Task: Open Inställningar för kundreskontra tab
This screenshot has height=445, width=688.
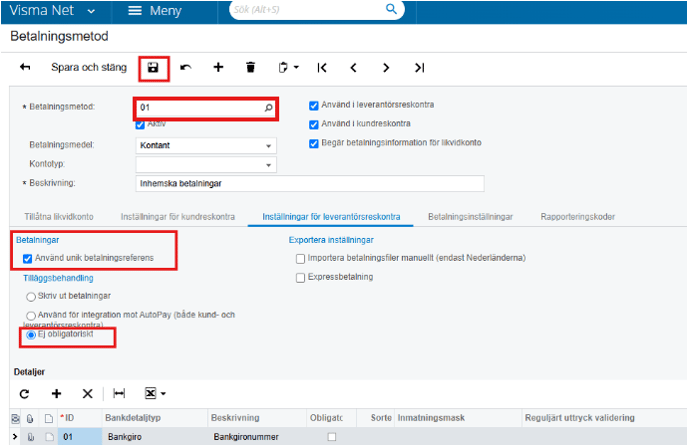Action: (x=178, y=217)
